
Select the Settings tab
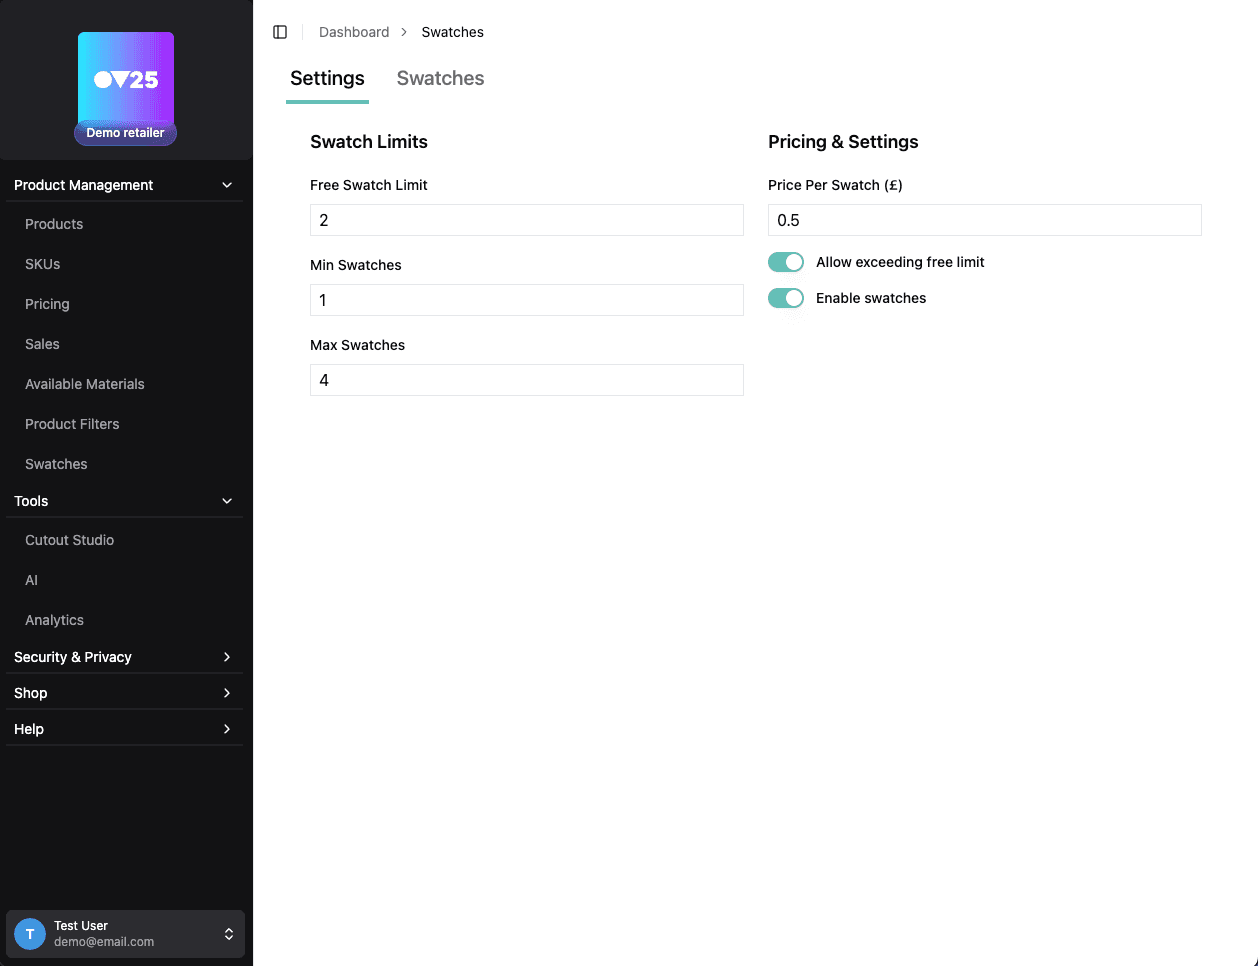(x=327, y=79)
